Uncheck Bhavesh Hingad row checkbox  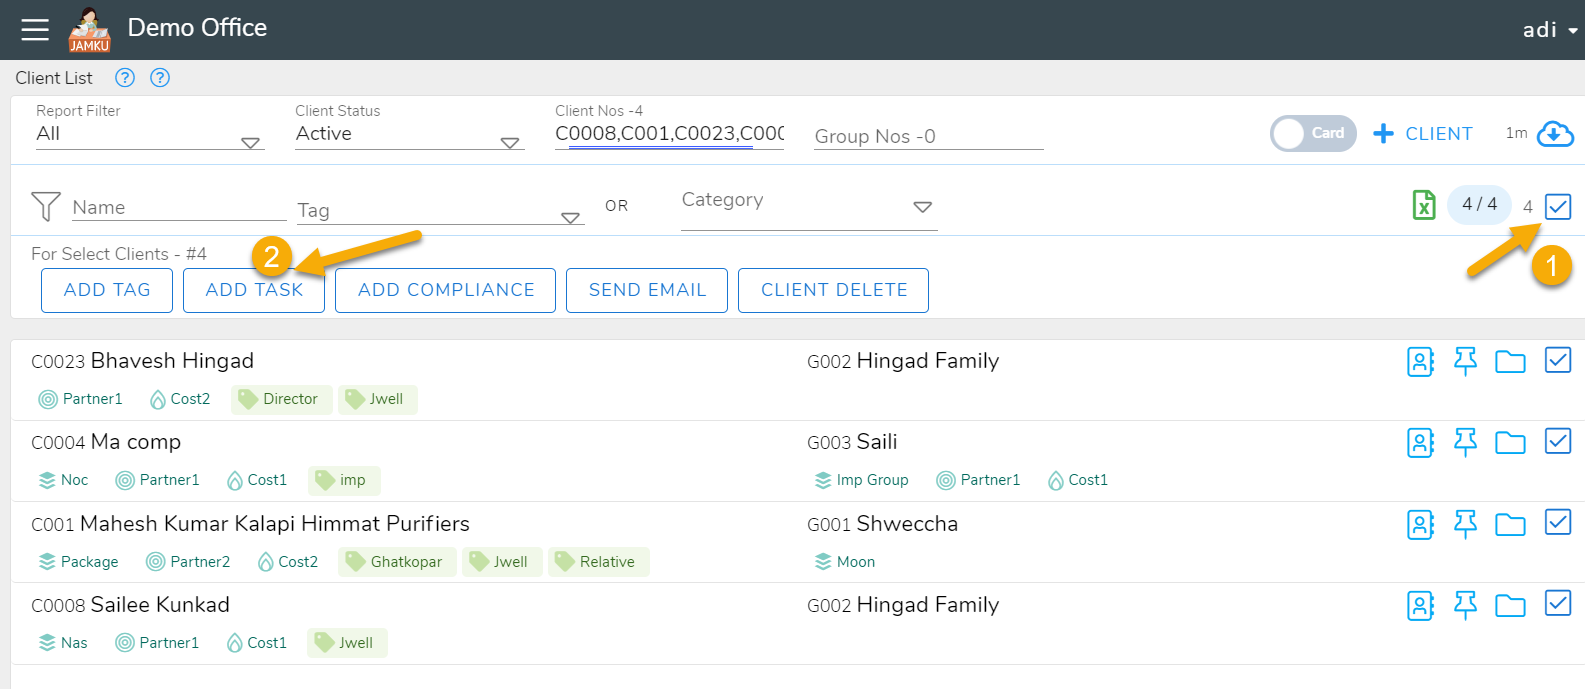1558,360
